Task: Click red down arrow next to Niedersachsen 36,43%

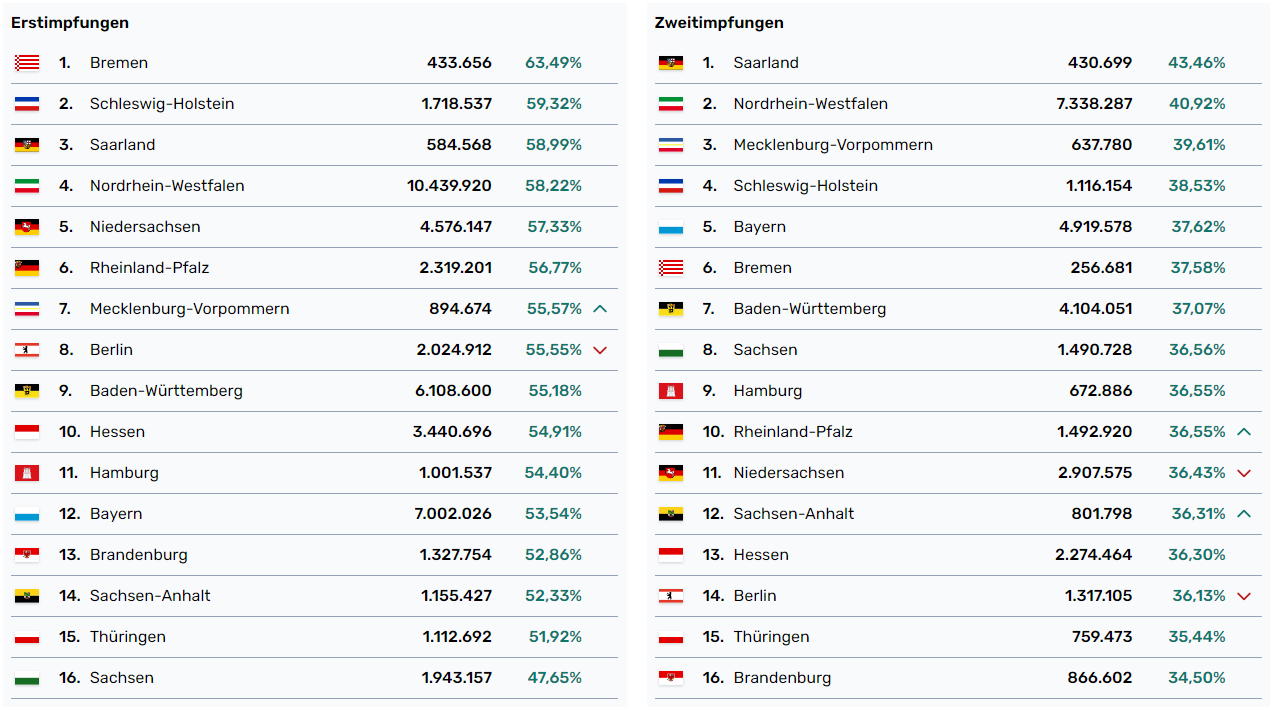Action: coord(1244,473)
